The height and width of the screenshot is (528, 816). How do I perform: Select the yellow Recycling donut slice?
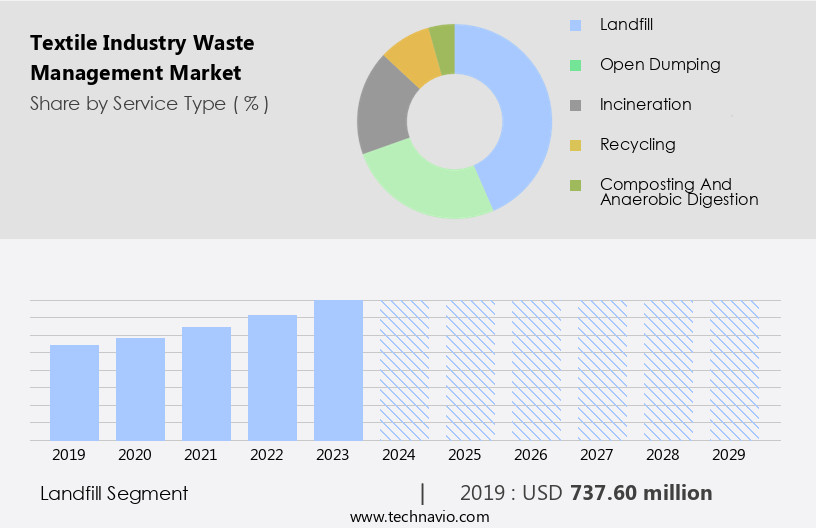[x=412, y=57]
